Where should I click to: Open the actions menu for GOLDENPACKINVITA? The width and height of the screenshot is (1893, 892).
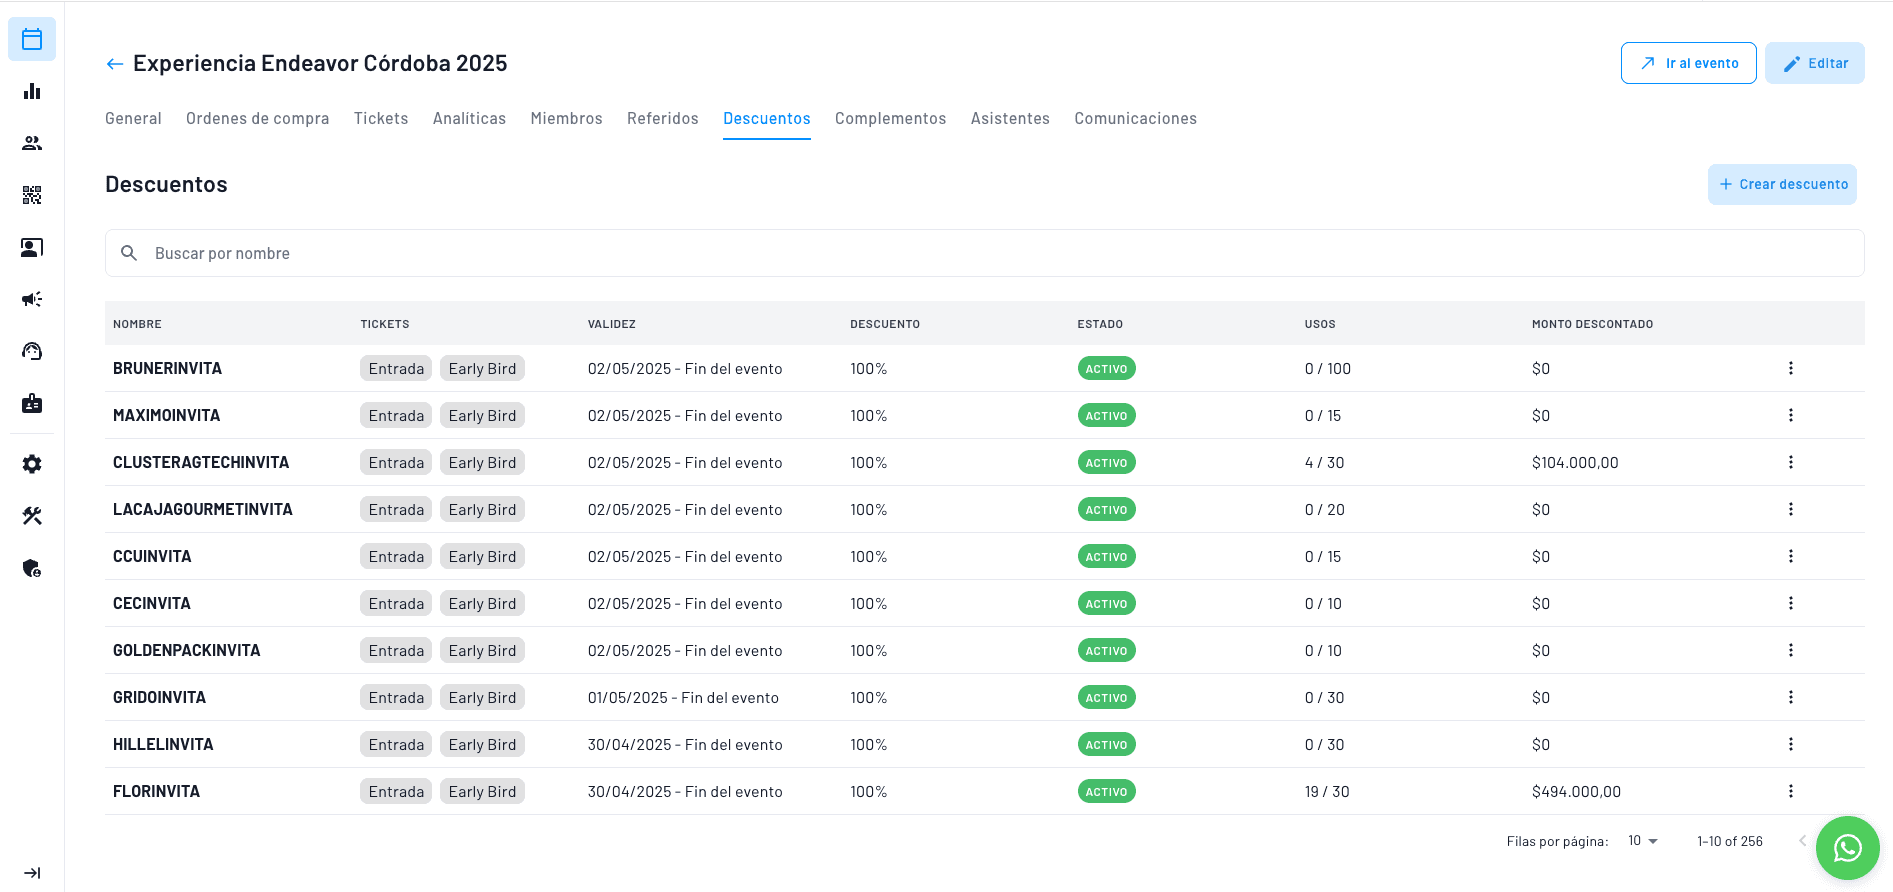[x=1790, y=650]
